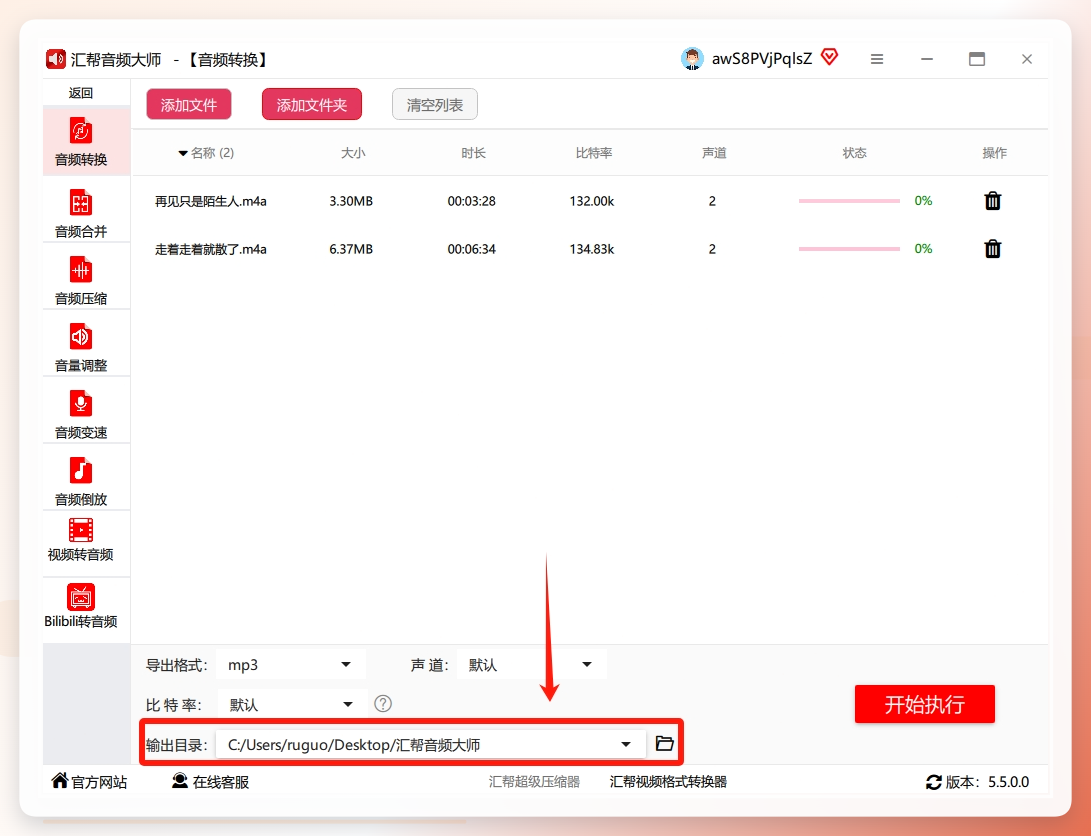This screenshot has height=836, width=1091.
Task: Sort list by the 名称 column arrow
Action: [x=183, y=153]
